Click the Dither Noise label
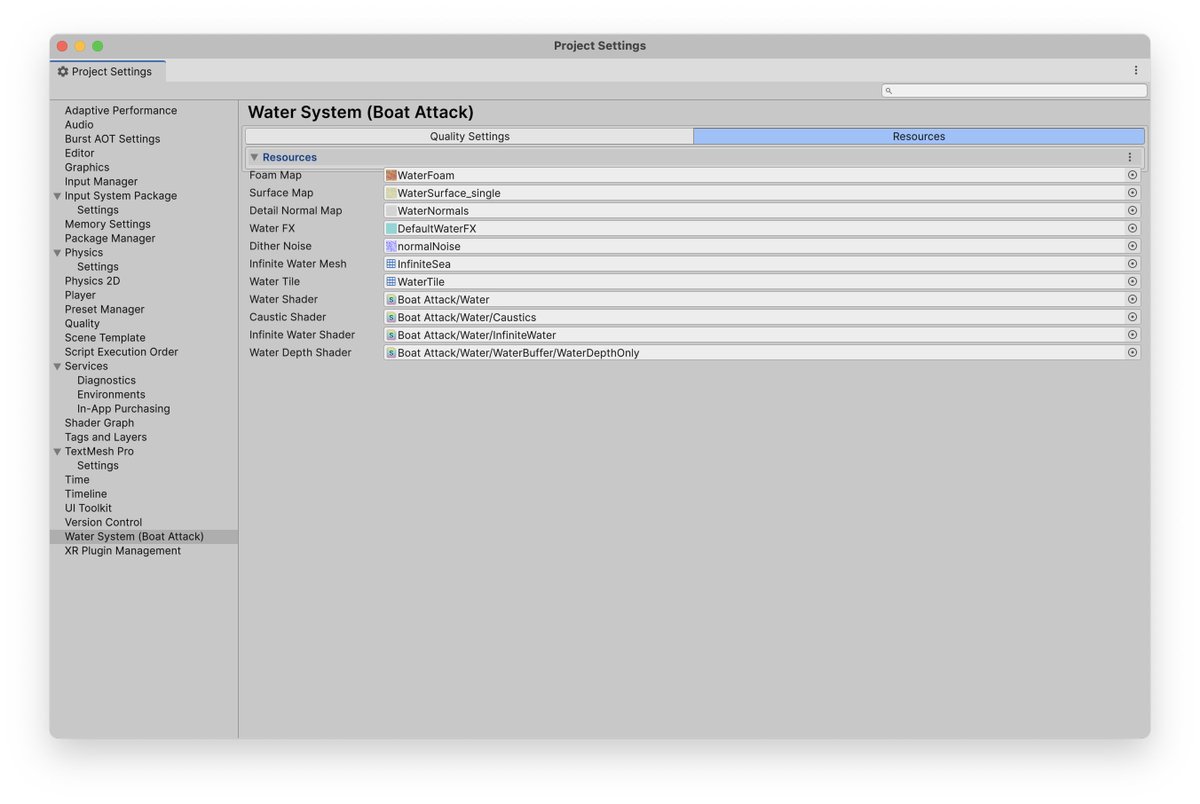This screenshot has width=1200, height=804. click(280, 246)
